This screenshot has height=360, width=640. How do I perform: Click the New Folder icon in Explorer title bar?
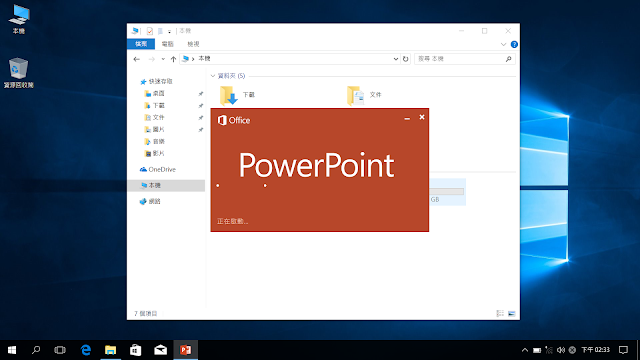[x=160, y=31]
